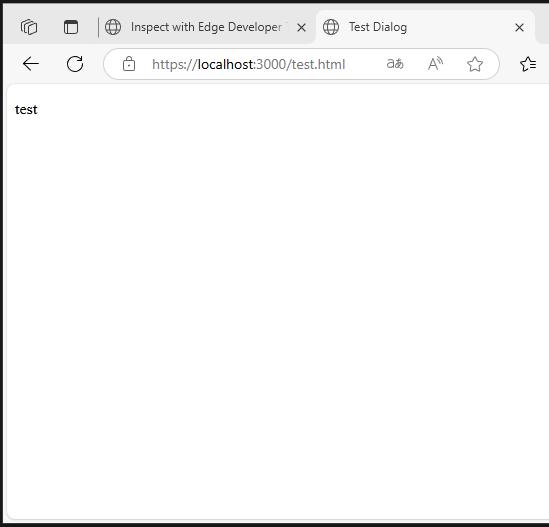Refresh the page with reload icon
This screenshot has width=549, height=527.
75,64
